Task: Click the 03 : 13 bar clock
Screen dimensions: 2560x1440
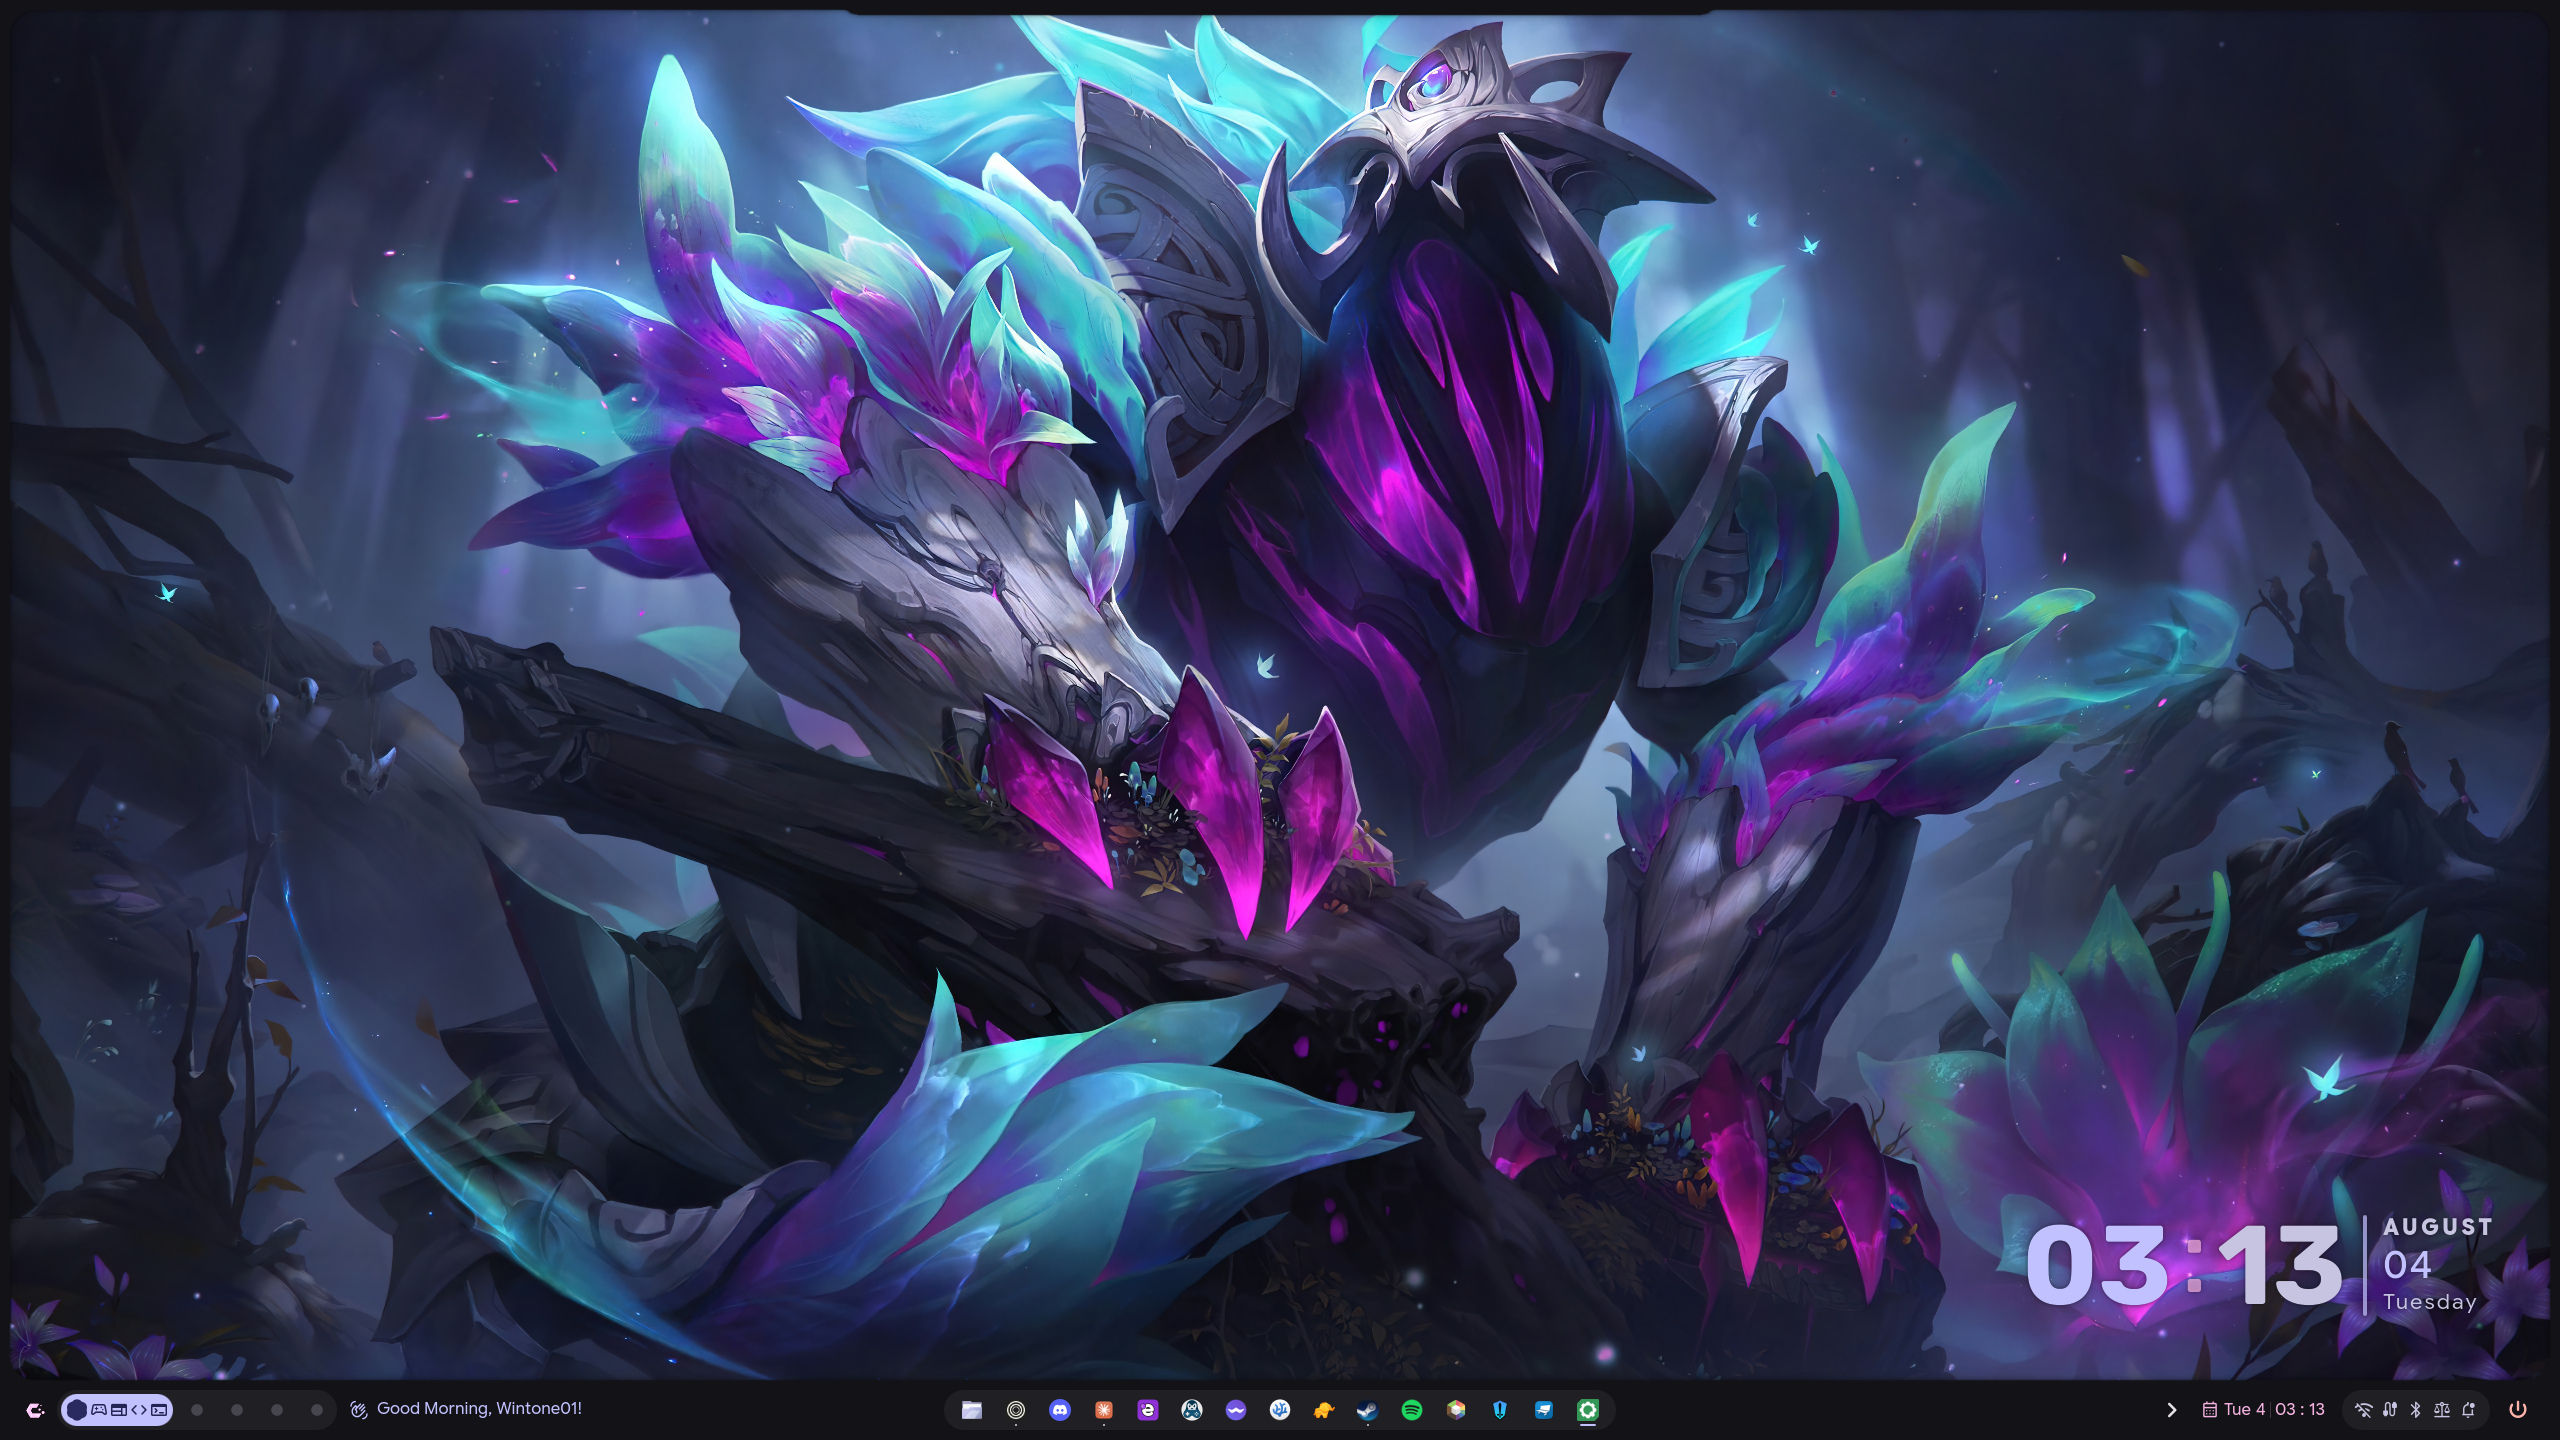Action: [x=2300, y=1409]
